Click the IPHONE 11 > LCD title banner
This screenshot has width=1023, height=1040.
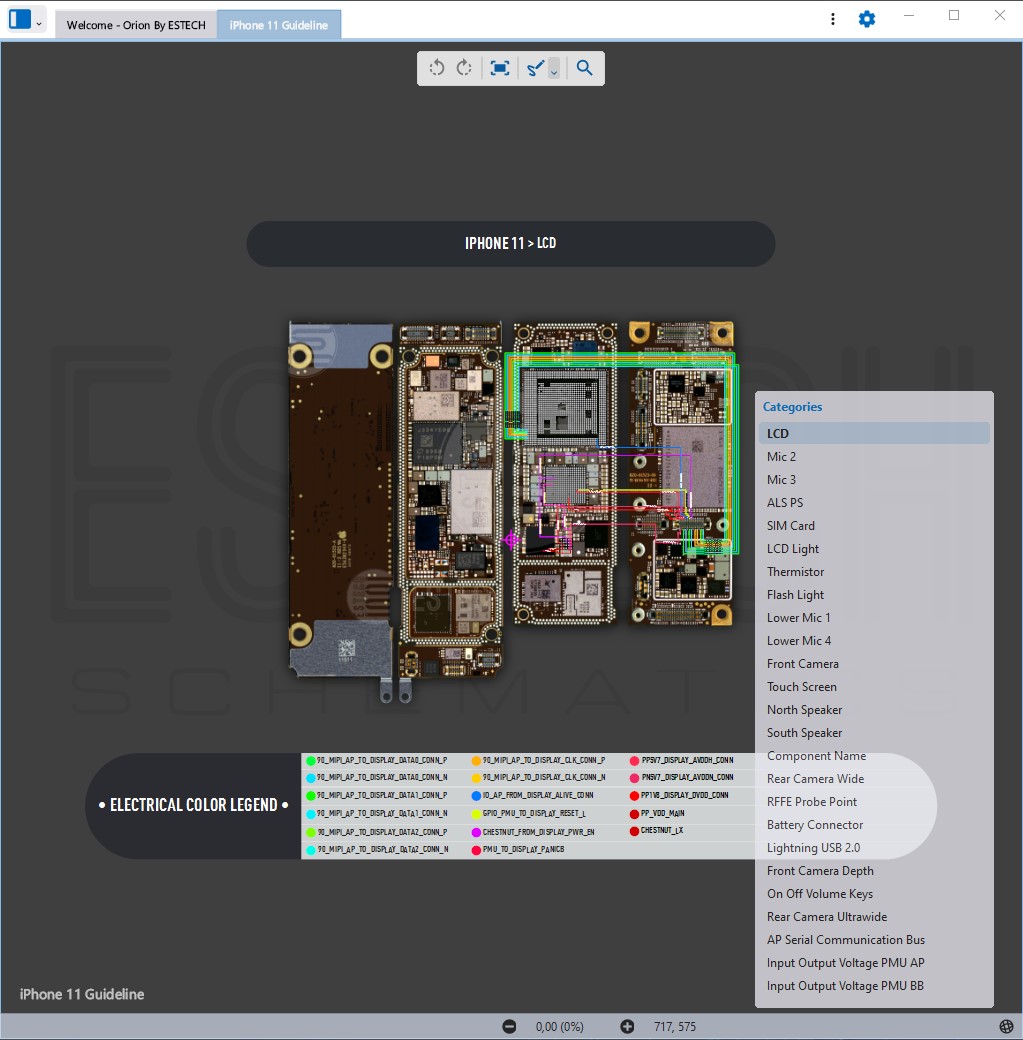(510, 243)
